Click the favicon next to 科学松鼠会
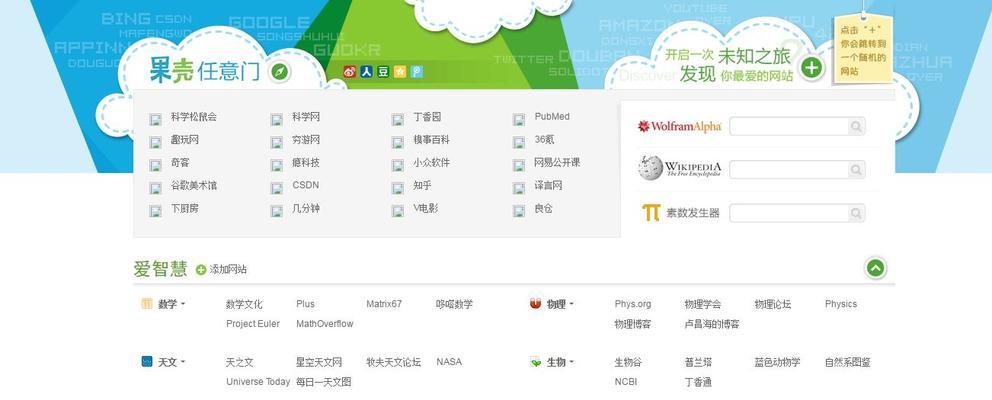992x400 pixels. 156,120
